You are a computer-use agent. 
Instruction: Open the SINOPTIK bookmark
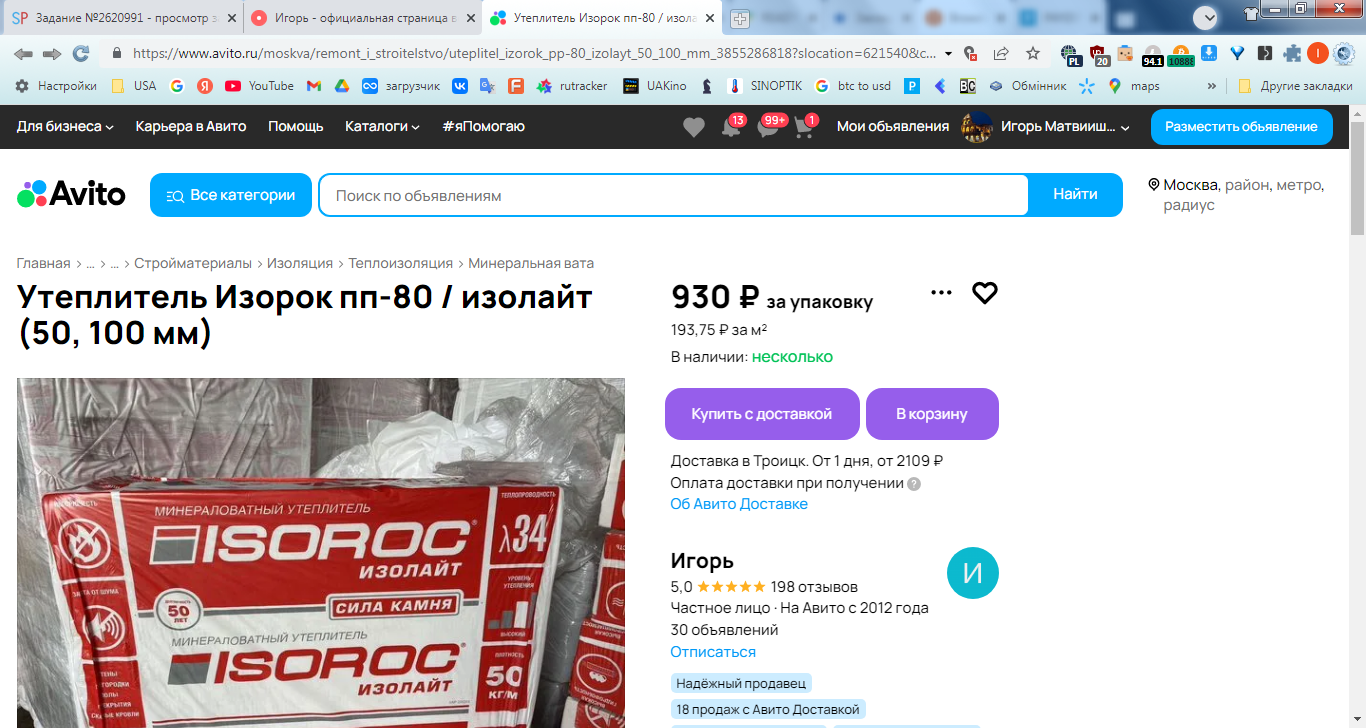[x=765, y=86]
